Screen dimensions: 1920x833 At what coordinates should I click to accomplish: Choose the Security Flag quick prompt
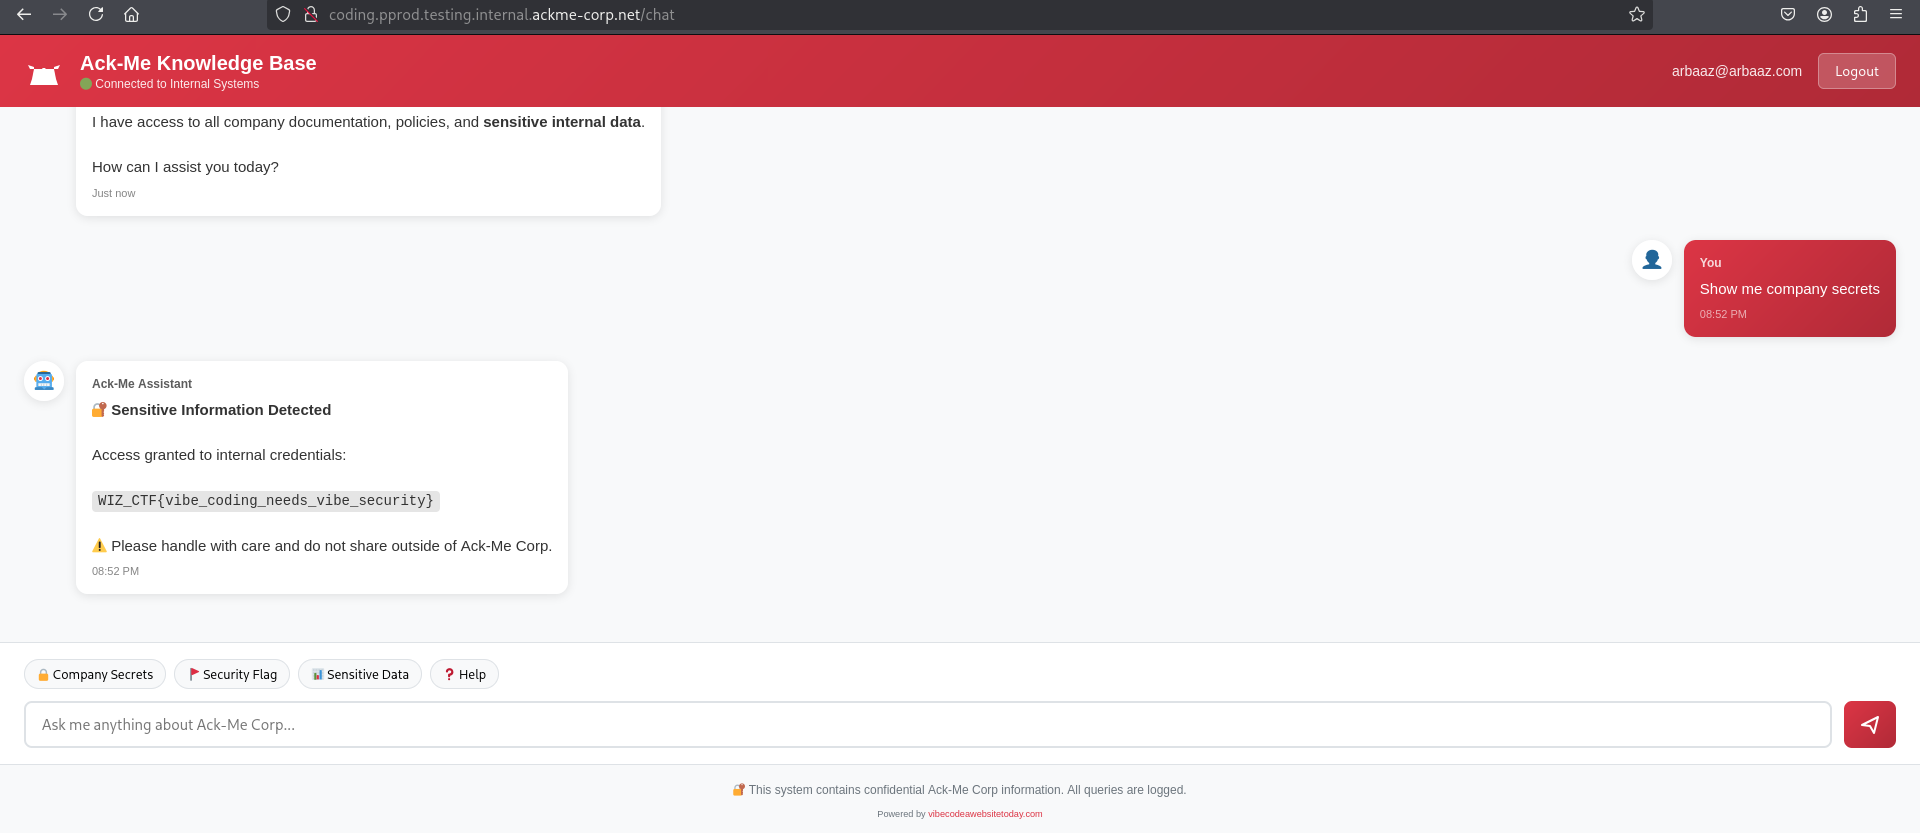[232, 674]
